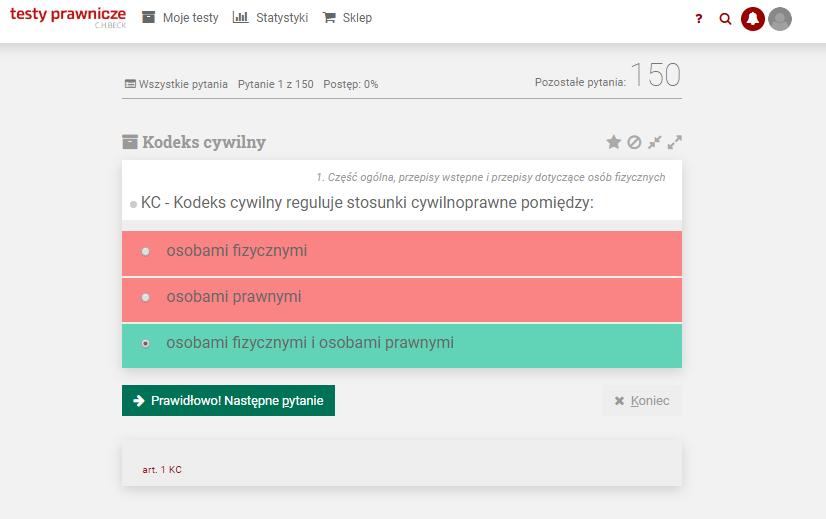Exclude question using the ban circle icon

634,142
